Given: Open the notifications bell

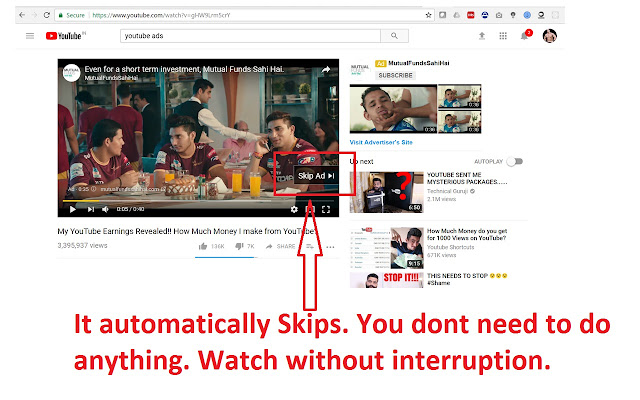Looking at the screenshot, I should (x=525, y=36).
